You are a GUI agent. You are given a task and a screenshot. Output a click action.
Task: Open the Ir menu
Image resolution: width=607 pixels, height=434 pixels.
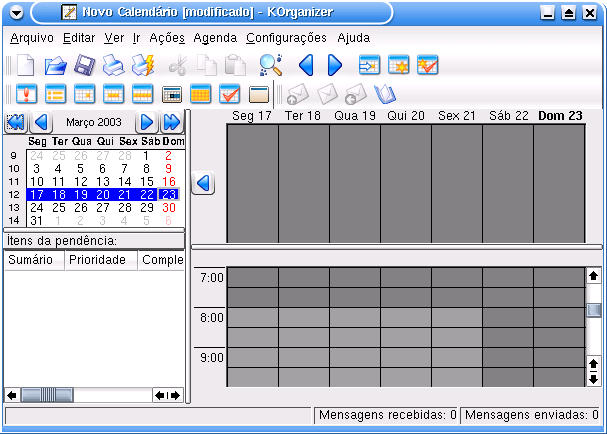(136, 38)
